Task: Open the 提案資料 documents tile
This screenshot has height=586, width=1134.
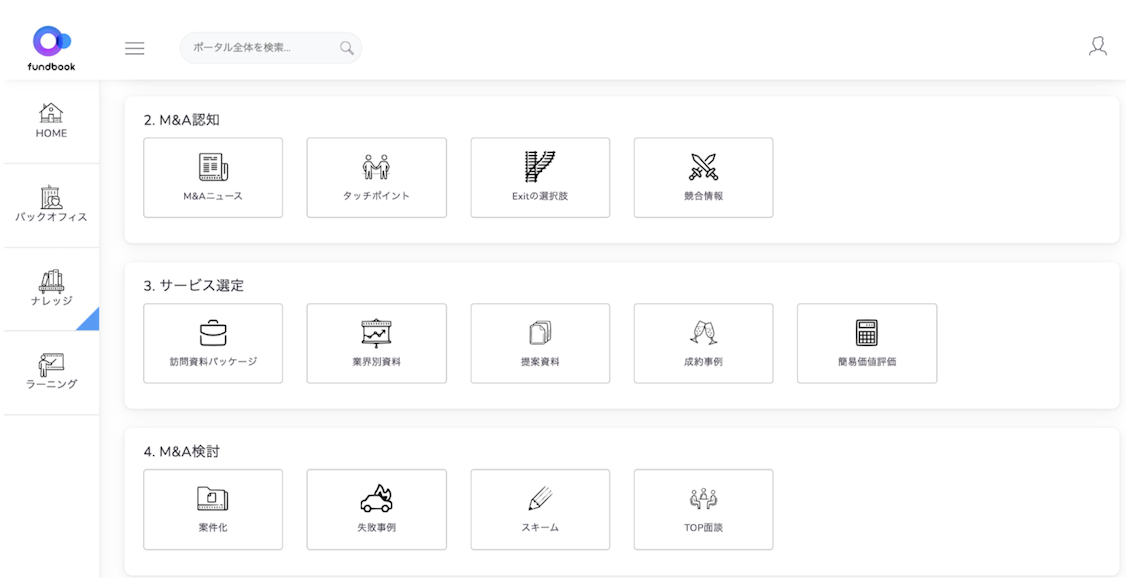Action: coord(540,344)
